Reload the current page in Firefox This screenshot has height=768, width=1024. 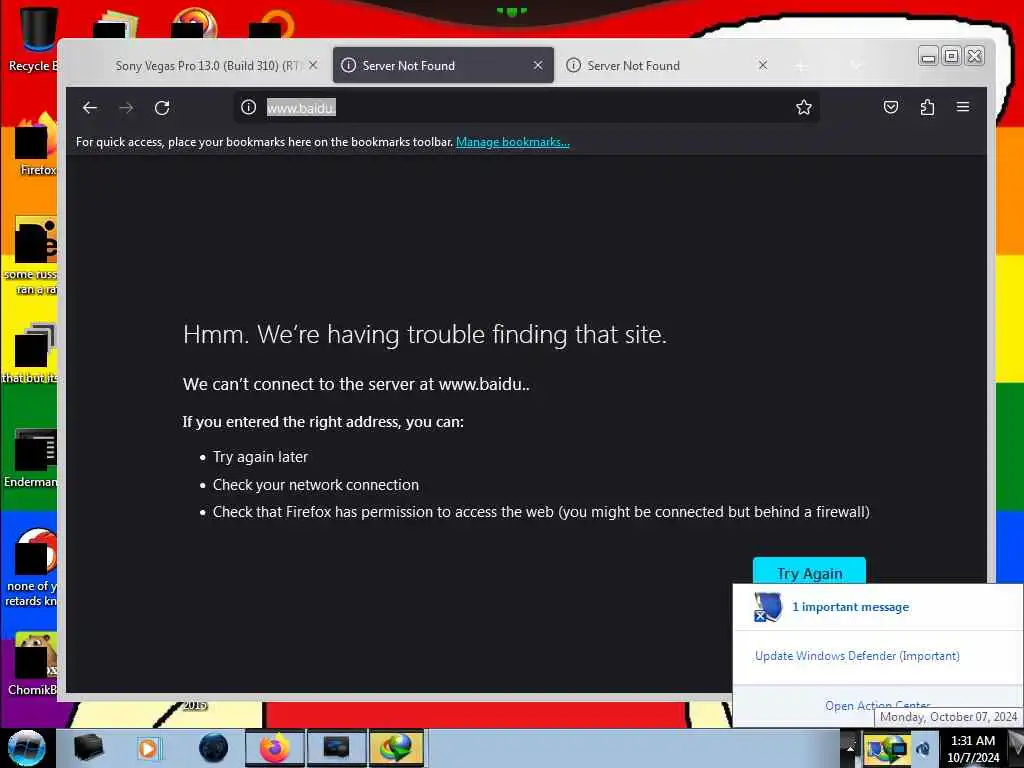click(x=162, y=108)
